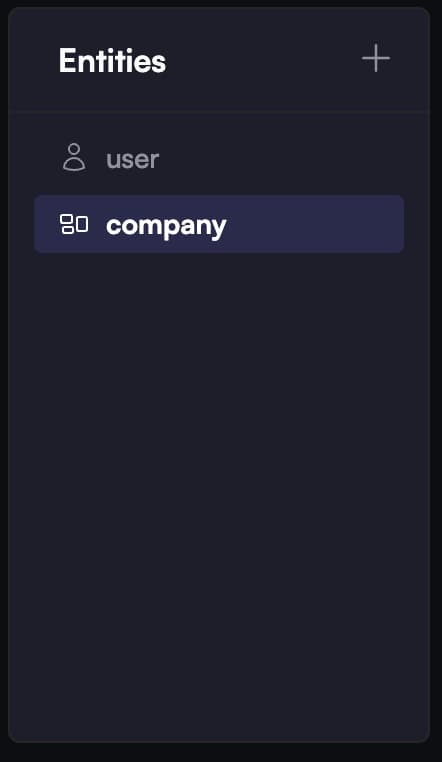
Task: Click empty area below company entry
Action: pyautogui.click(x=219, y=486)
